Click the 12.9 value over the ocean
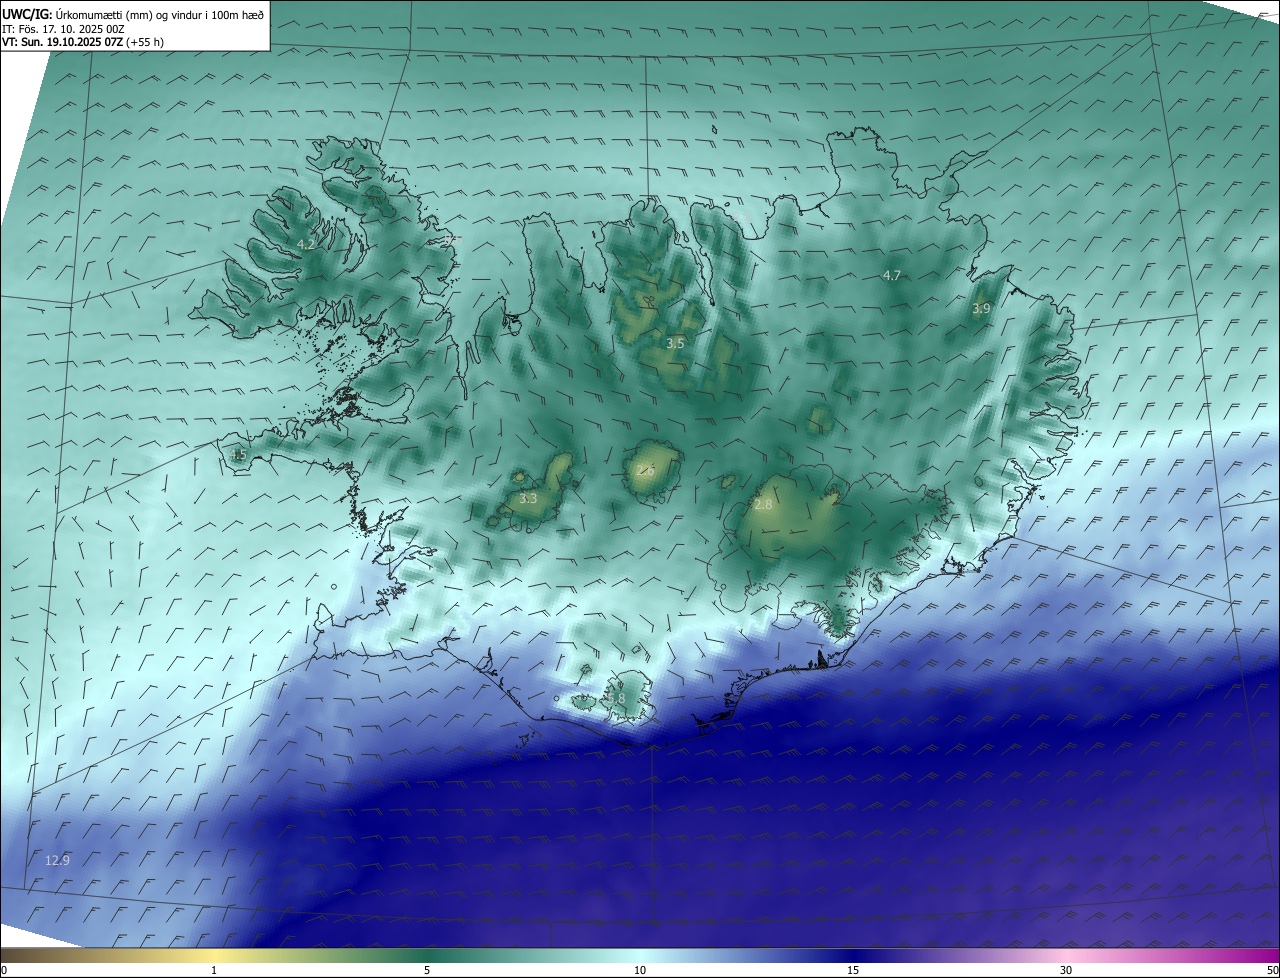 click(58, 860)
